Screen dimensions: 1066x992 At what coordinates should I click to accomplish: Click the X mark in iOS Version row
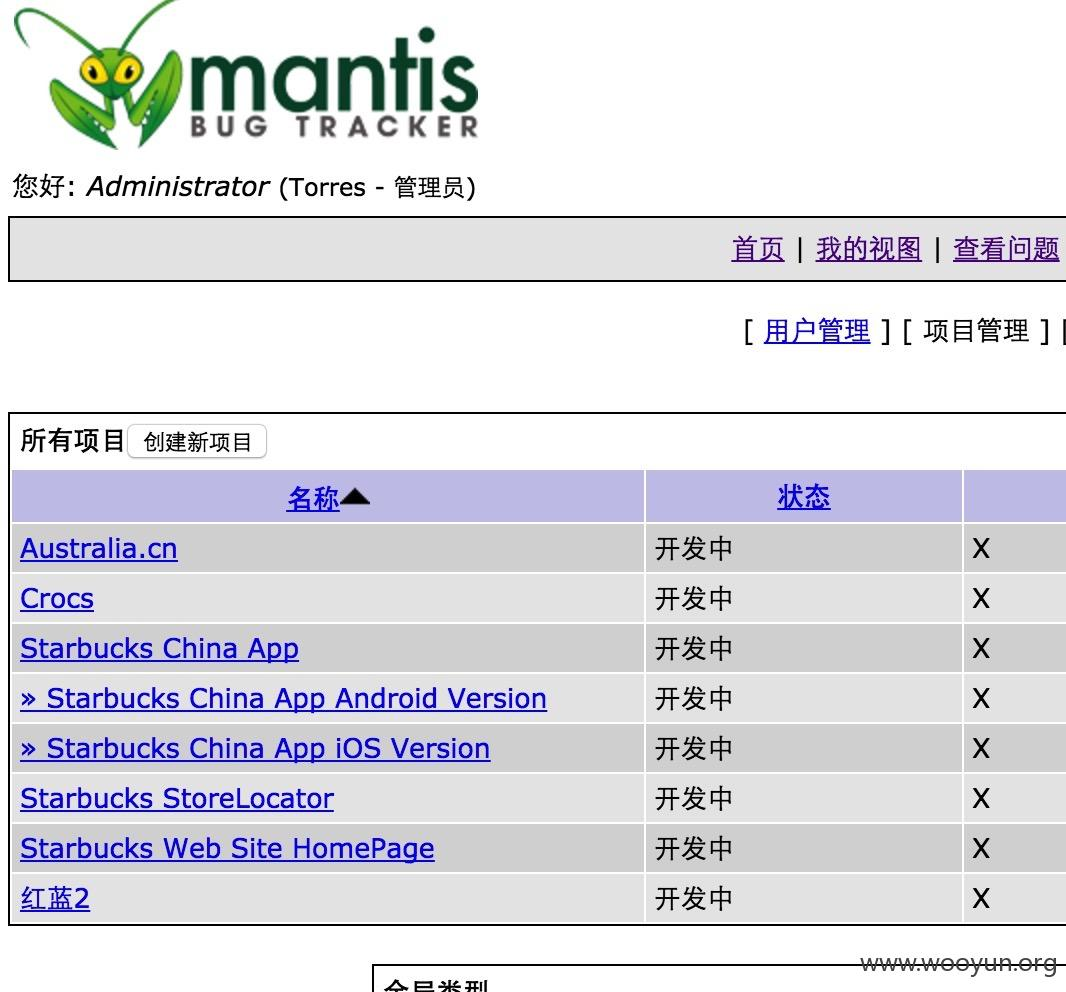[x=981, y=749]
